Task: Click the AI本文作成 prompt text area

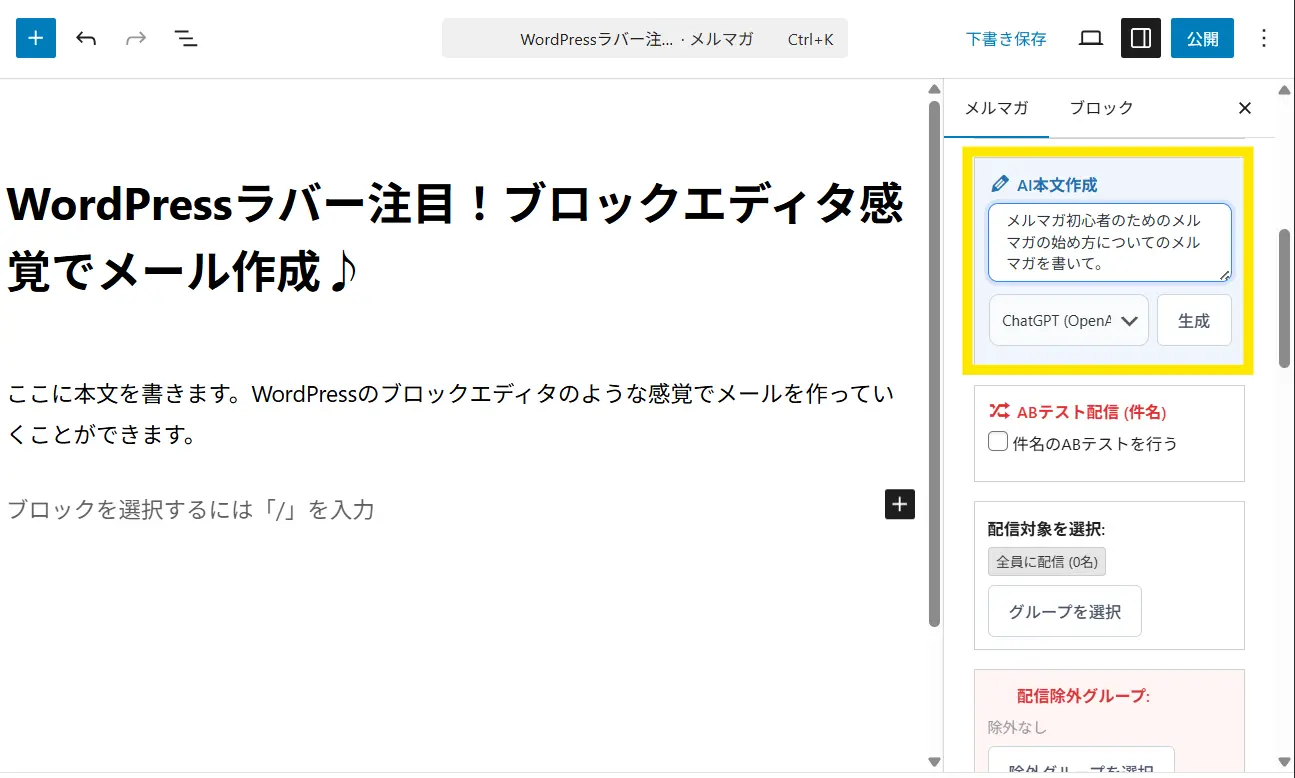Action: coord(1109,243)
